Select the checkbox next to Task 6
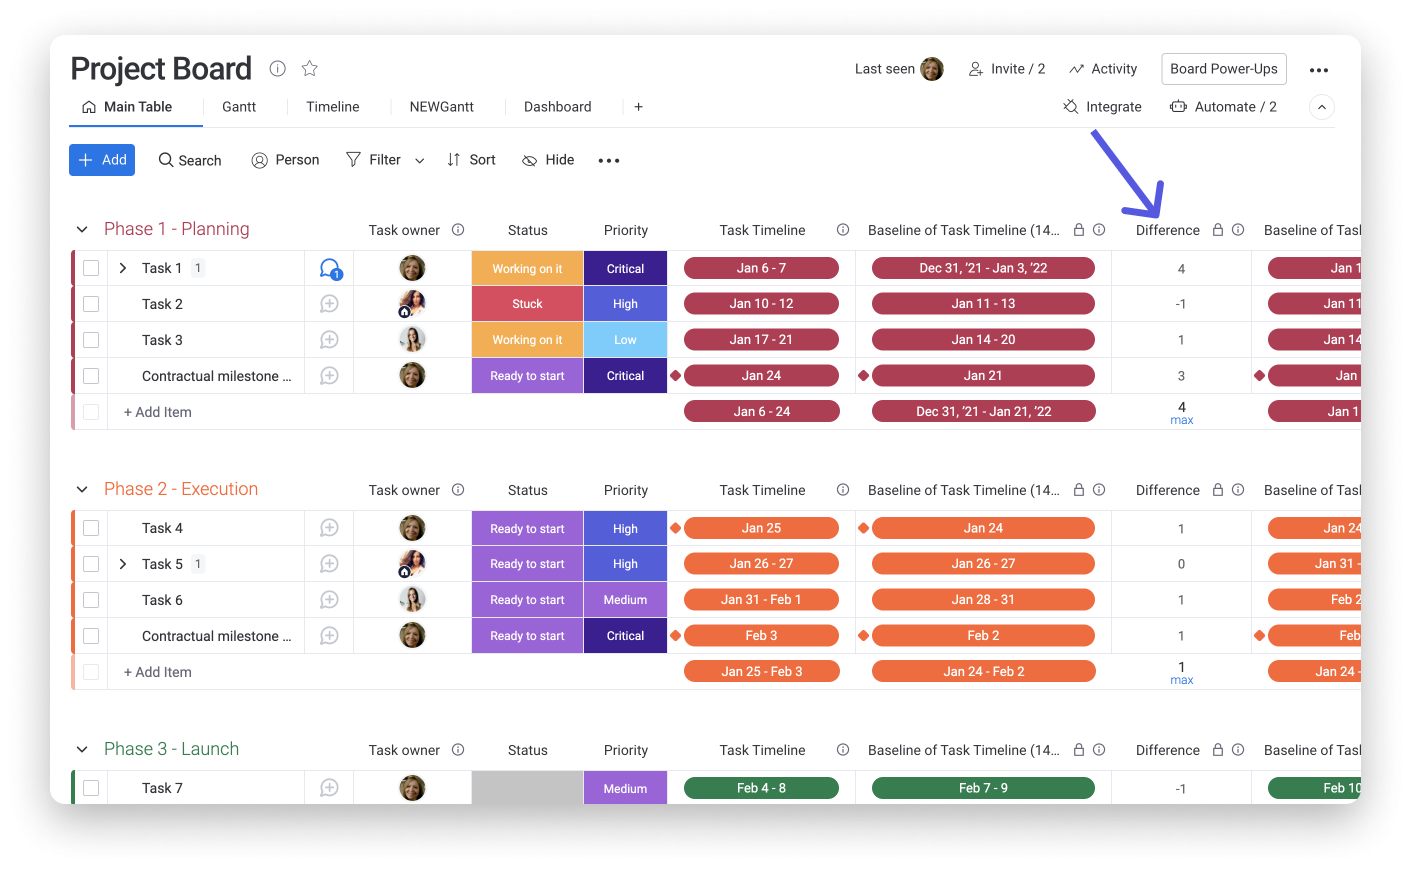Image resolution: width=1411 pixels, height=869 pixels. [91, 599]
